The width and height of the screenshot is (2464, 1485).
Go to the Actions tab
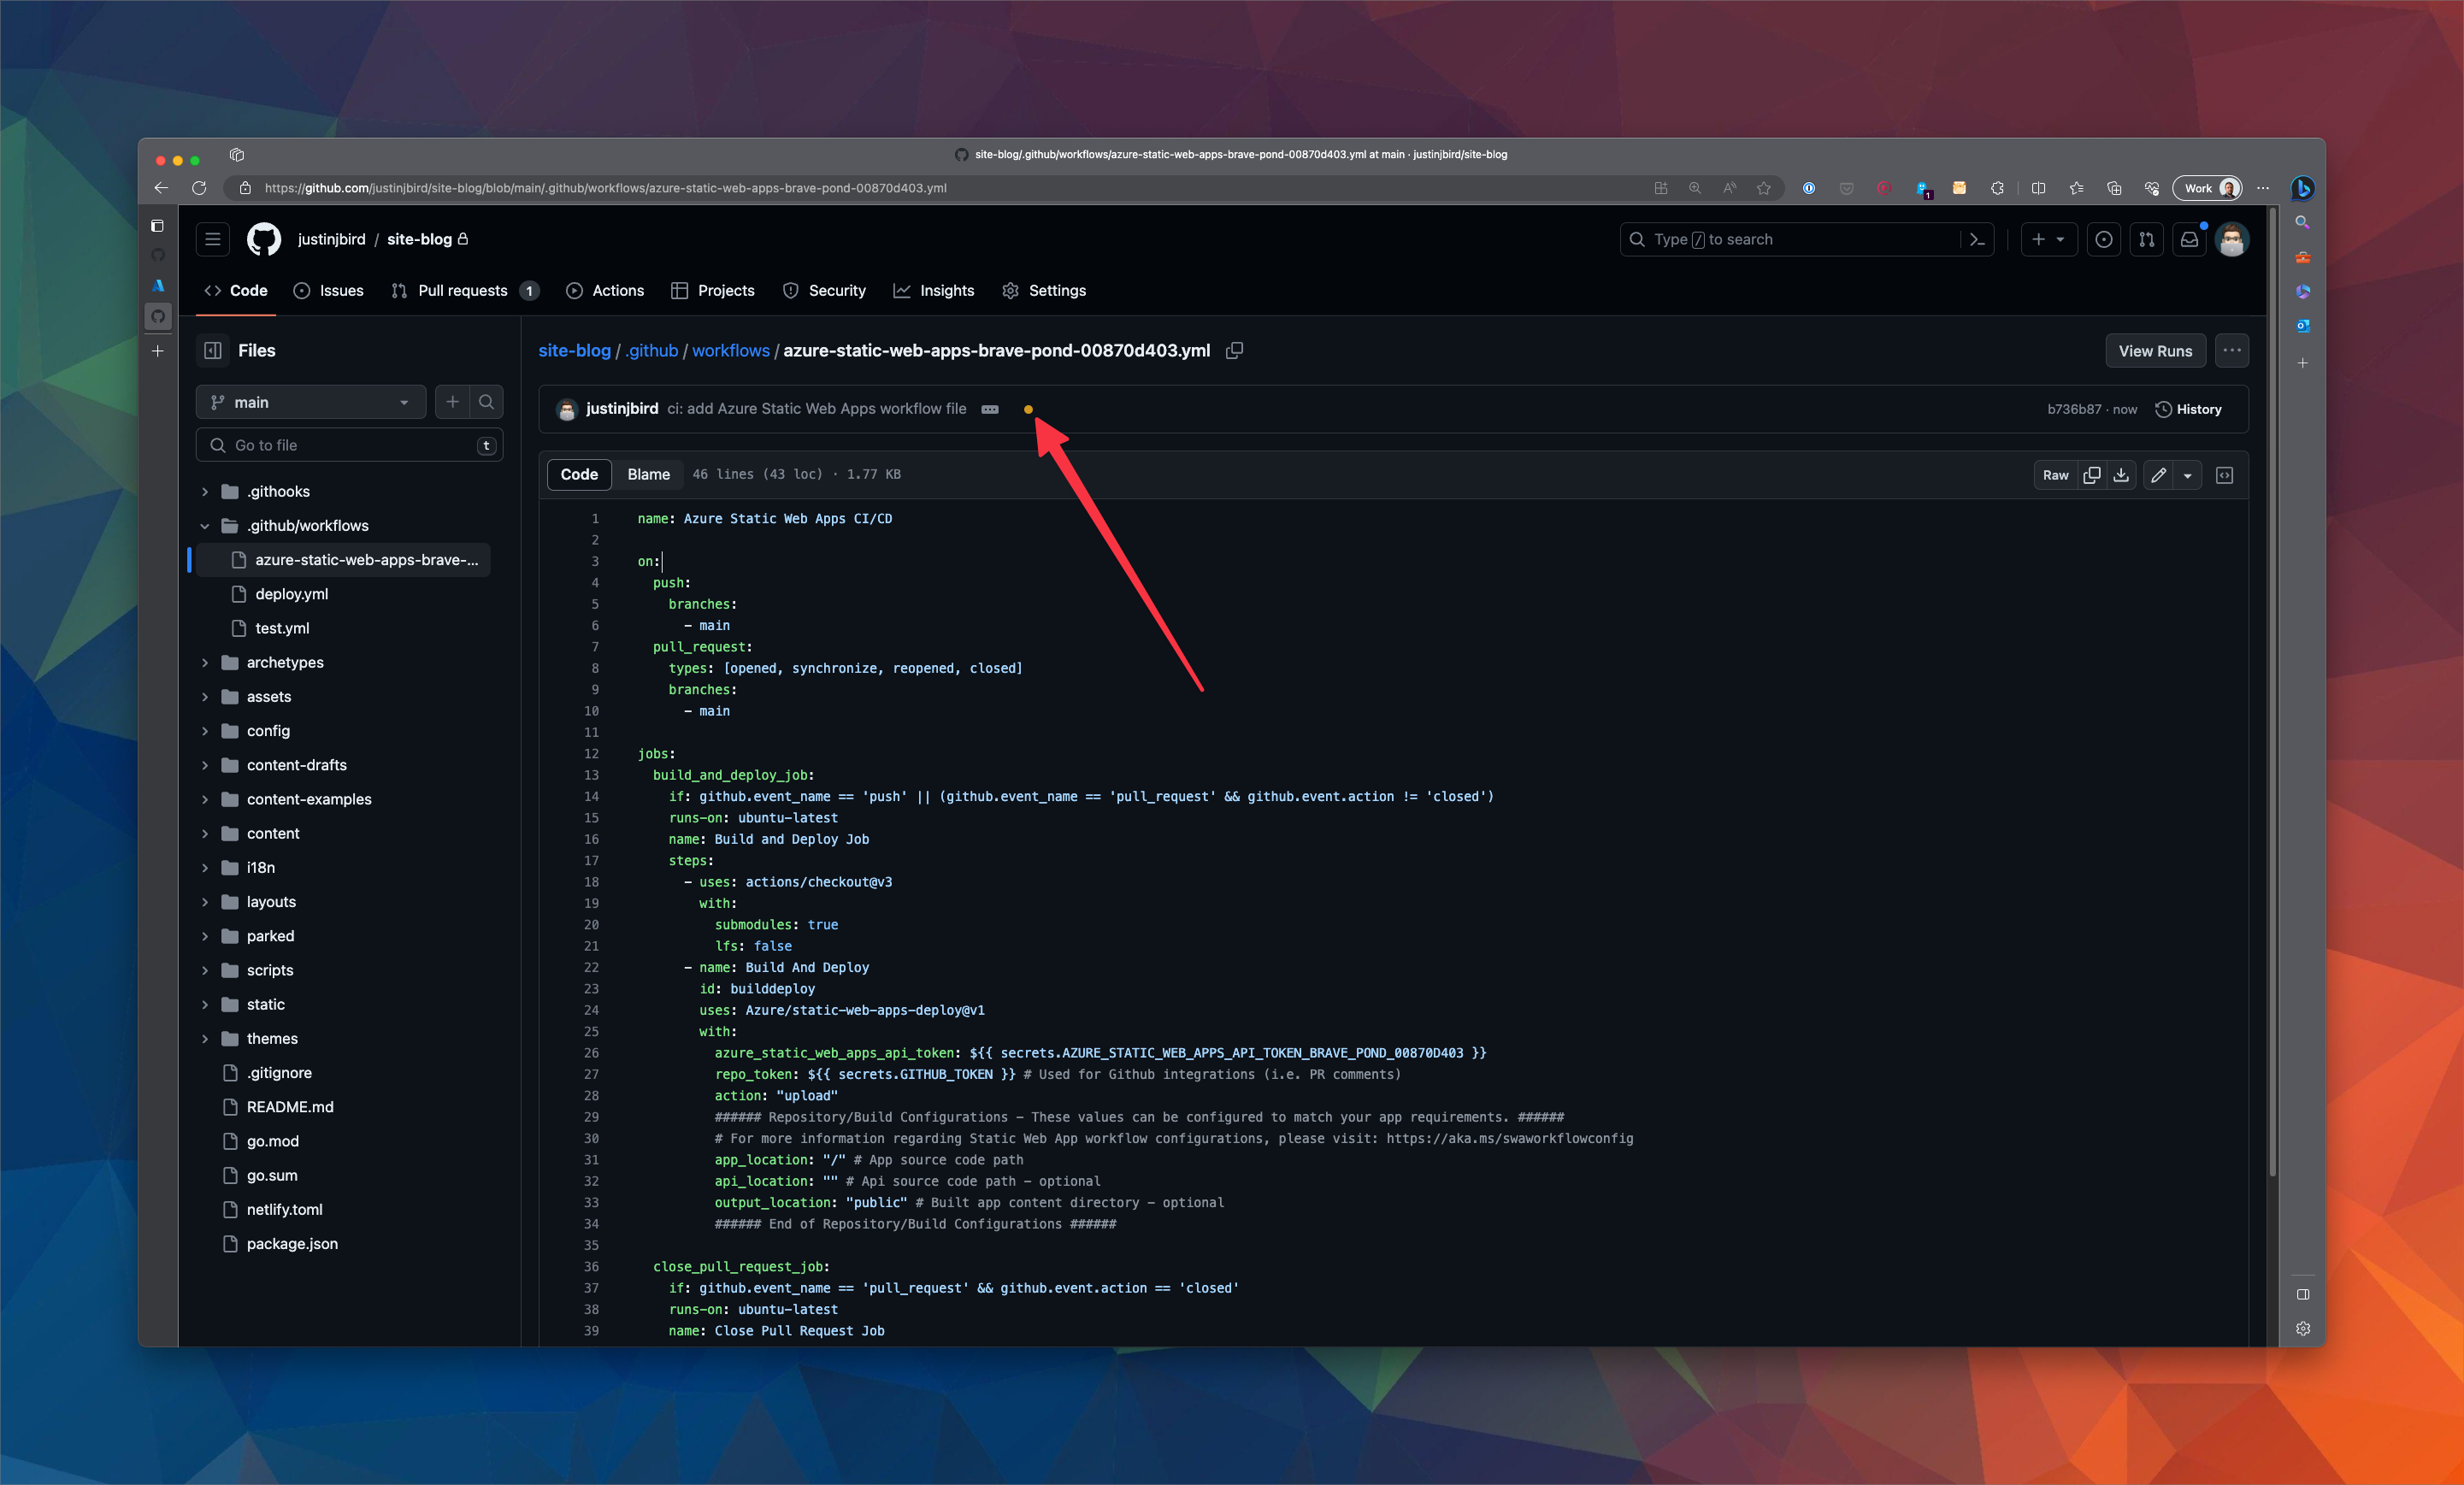click(604, 290)
